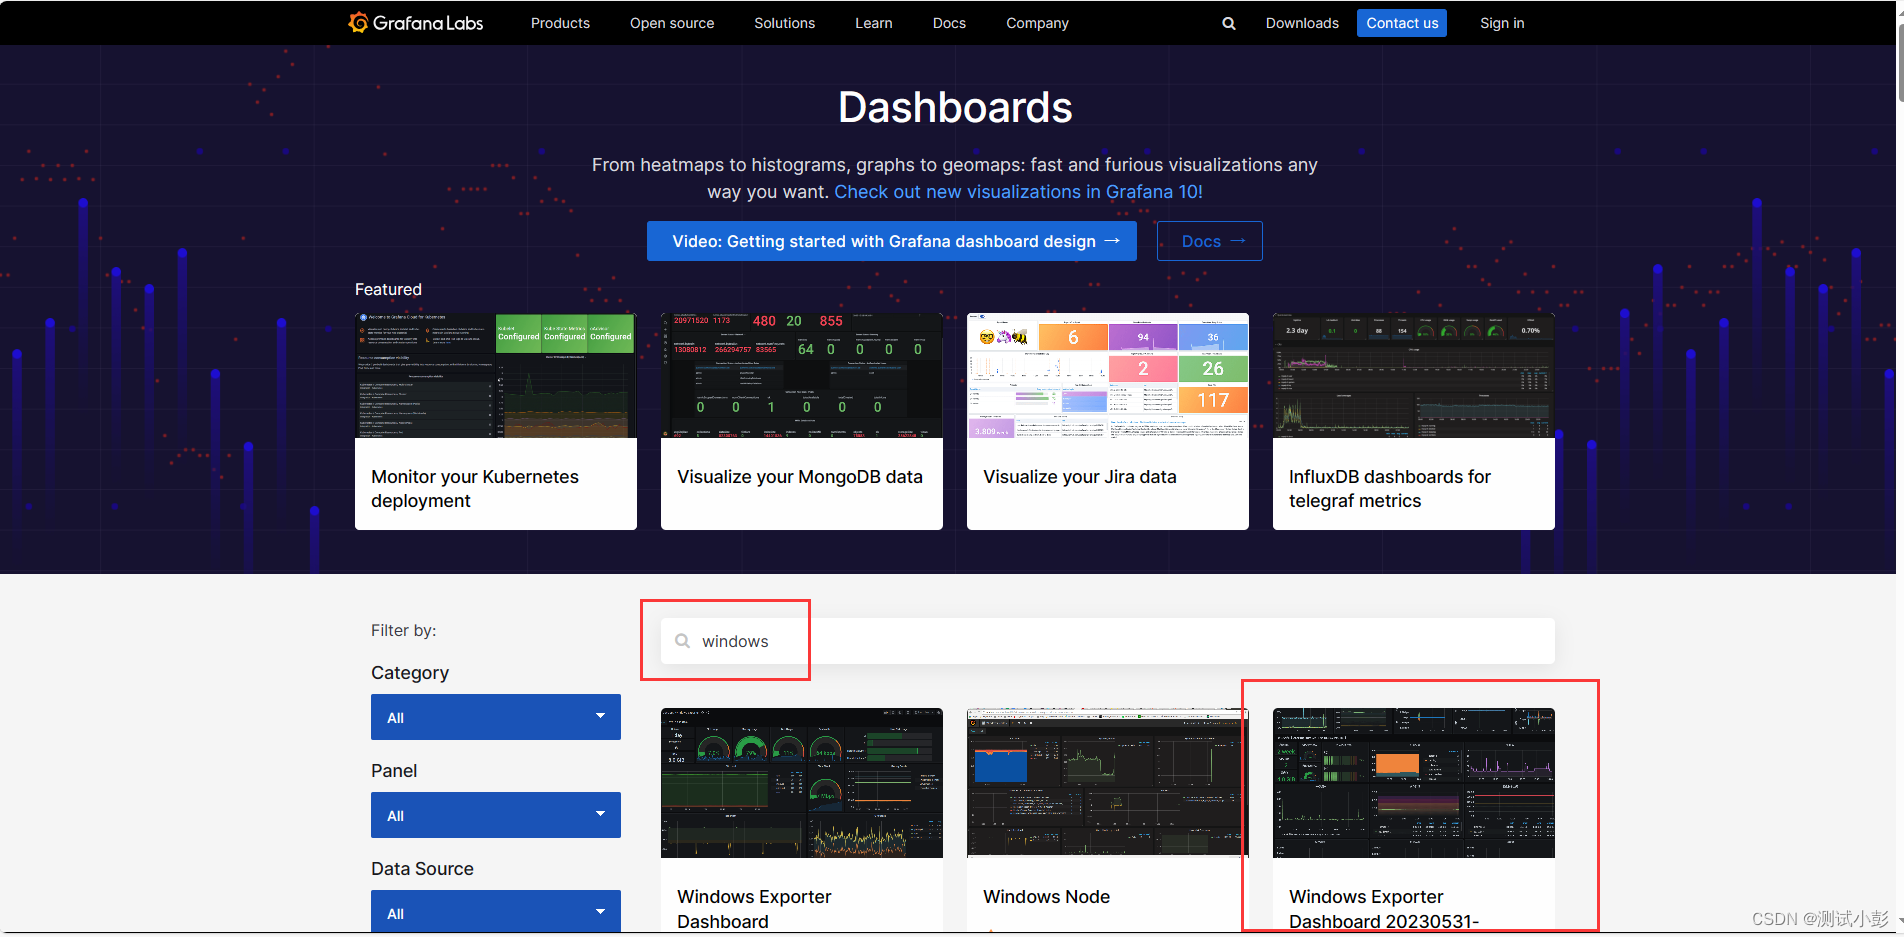Go to the Downloads page
This screenshot has width=1904, height=937.
click(1302, 23)
